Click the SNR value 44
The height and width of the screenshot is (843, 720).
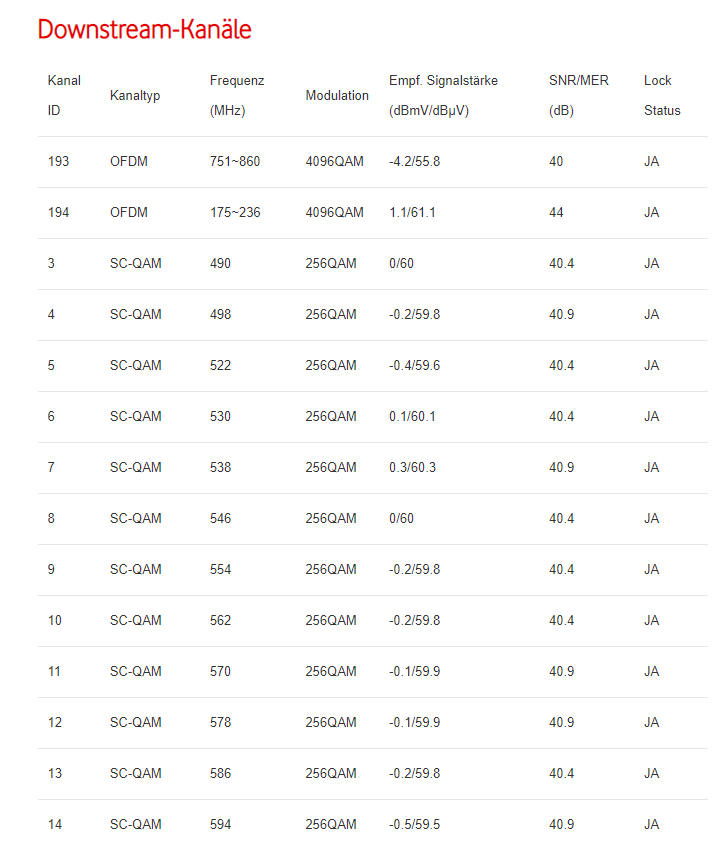pos(557,212)
